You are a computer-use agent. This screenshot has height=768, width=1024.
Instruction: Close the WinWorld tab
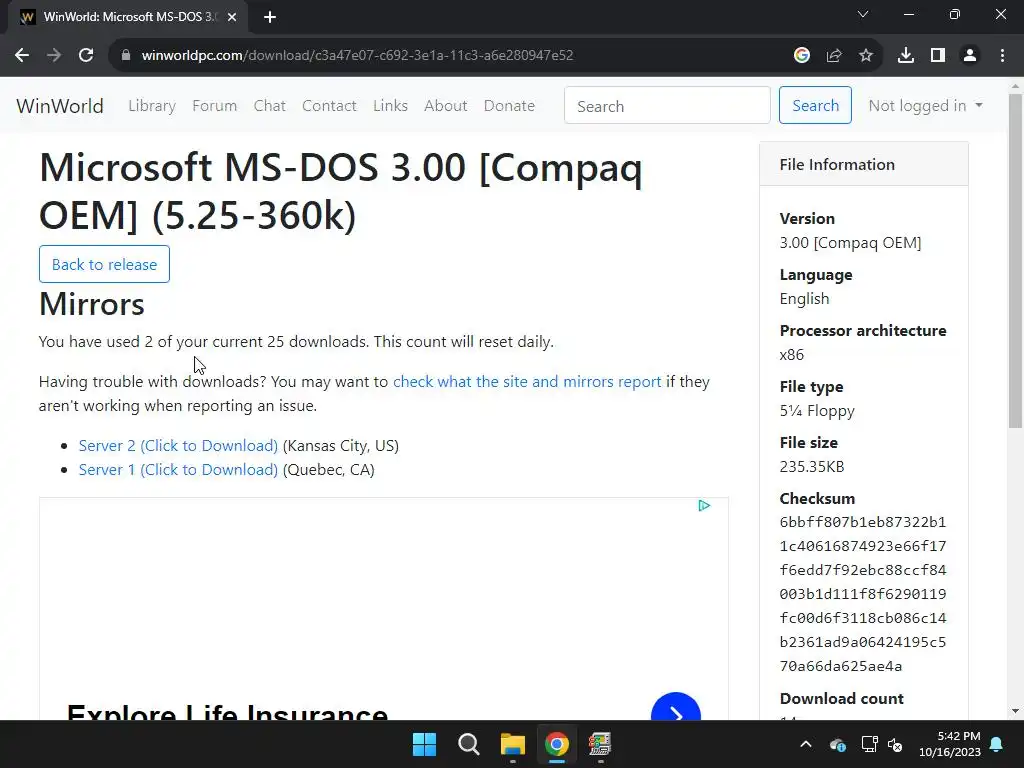coord(232,18)
